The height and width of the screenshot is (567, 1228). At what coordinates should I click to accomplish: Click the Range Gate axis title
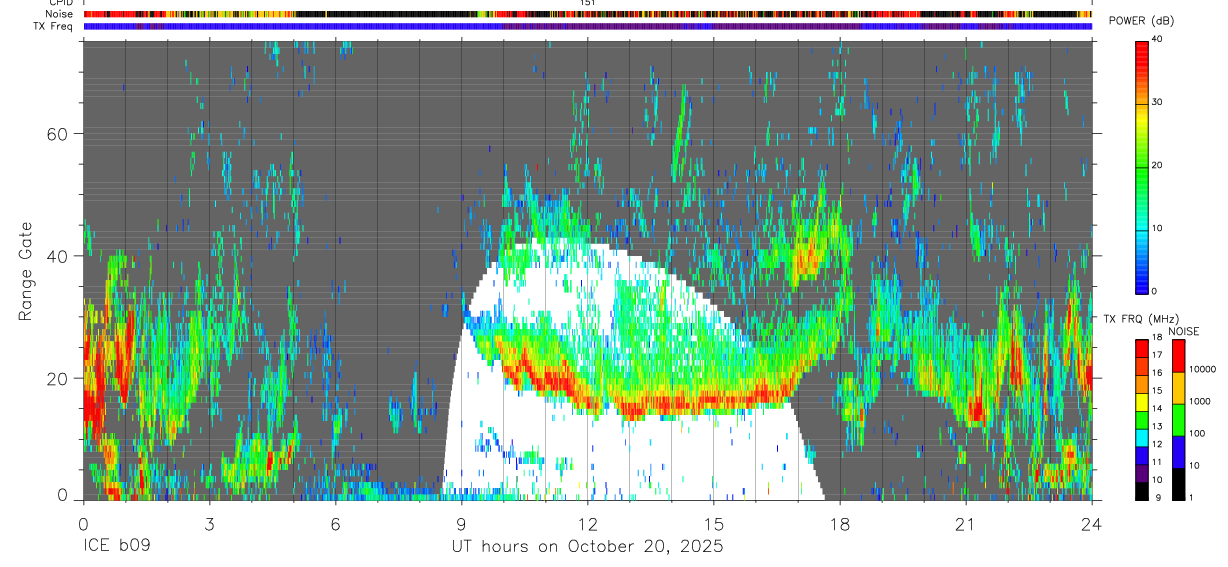[27, 272]
